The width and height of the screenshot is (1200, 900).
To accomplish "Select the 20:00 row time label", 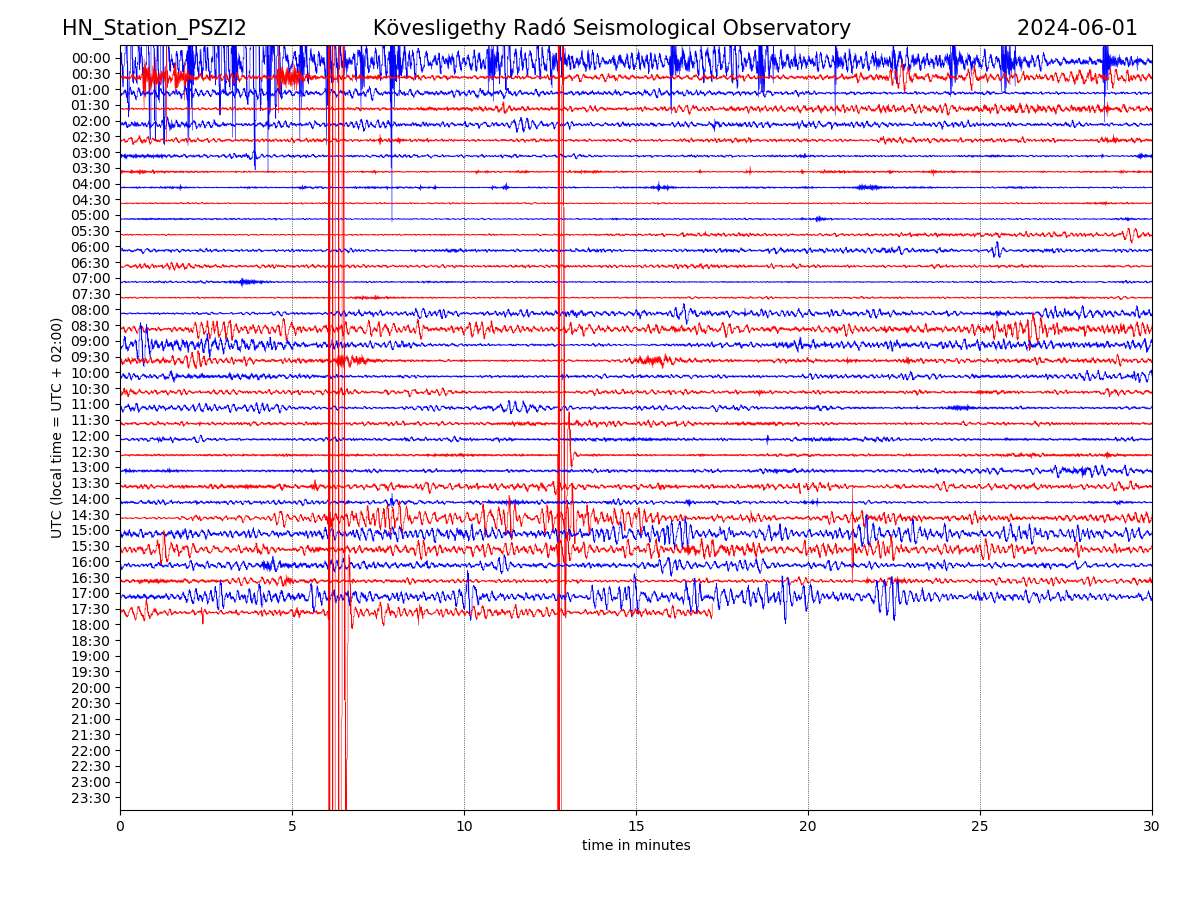I will pyautogui.click(x=90, y=688).
